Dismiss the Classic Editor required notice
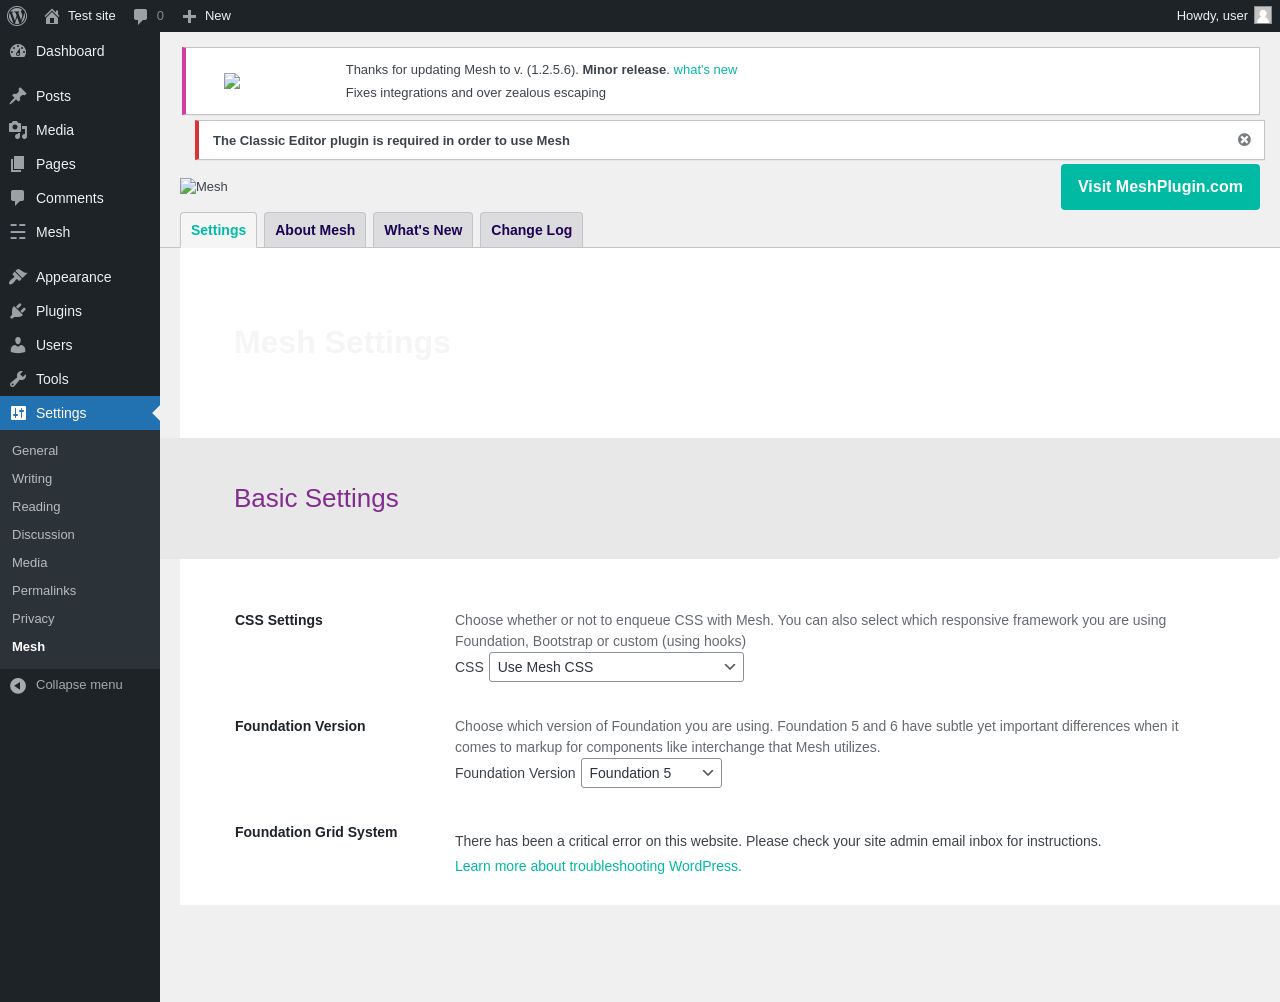1280x1002 pixels. [x=1244, y=140]
